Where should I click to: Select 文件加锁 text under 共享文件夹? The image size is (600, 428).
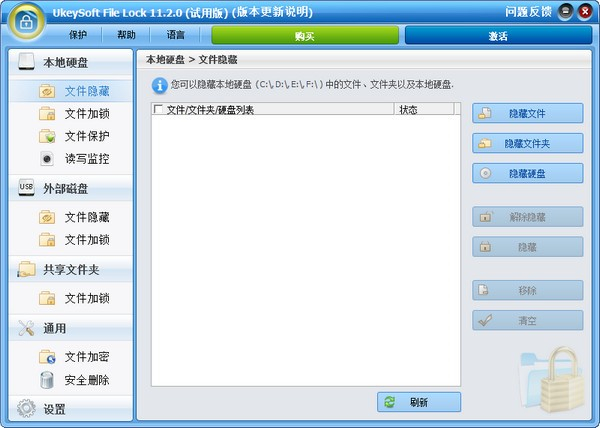(x=87, y=298)
